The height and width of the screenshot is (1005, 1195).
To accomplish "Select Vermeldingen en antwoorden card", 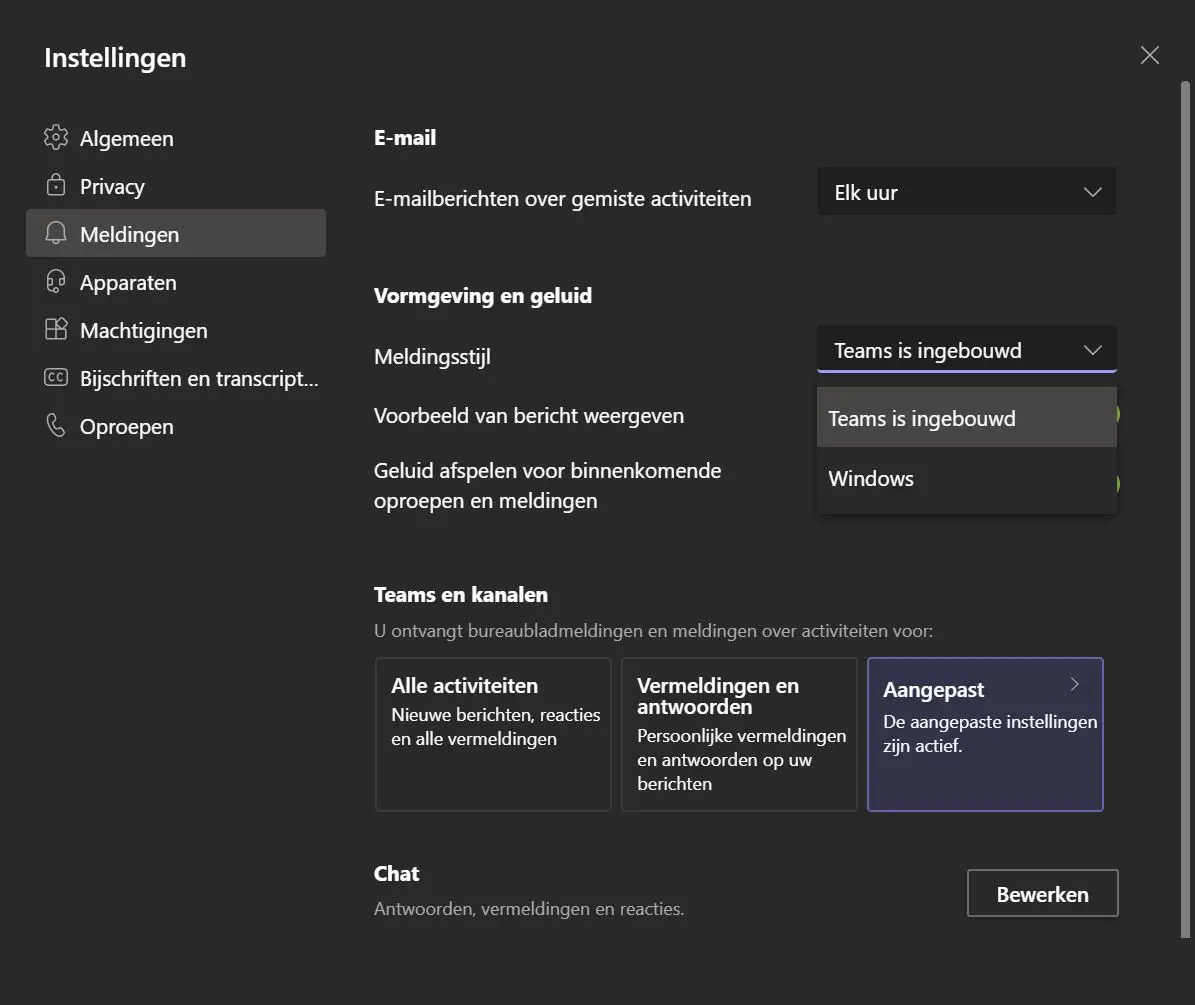I will coord(739,735).
